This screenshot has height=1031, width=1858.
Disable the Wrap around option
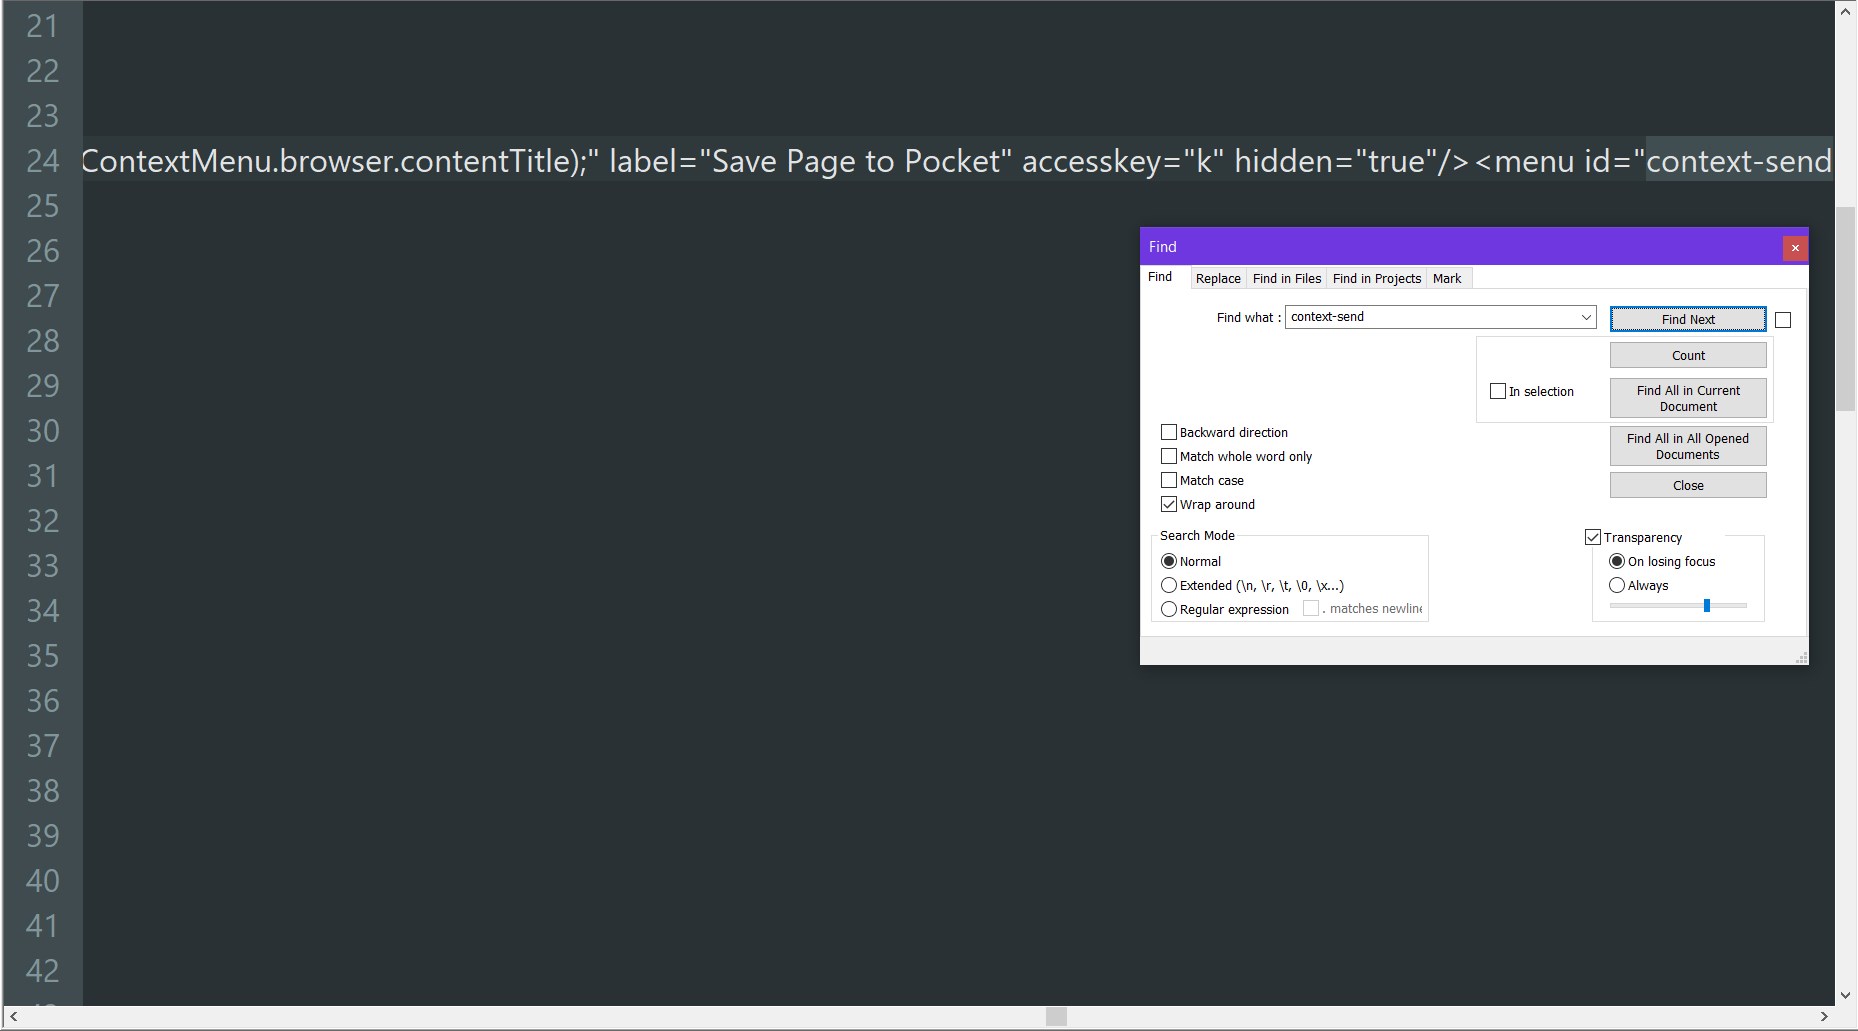[1169, 504]
